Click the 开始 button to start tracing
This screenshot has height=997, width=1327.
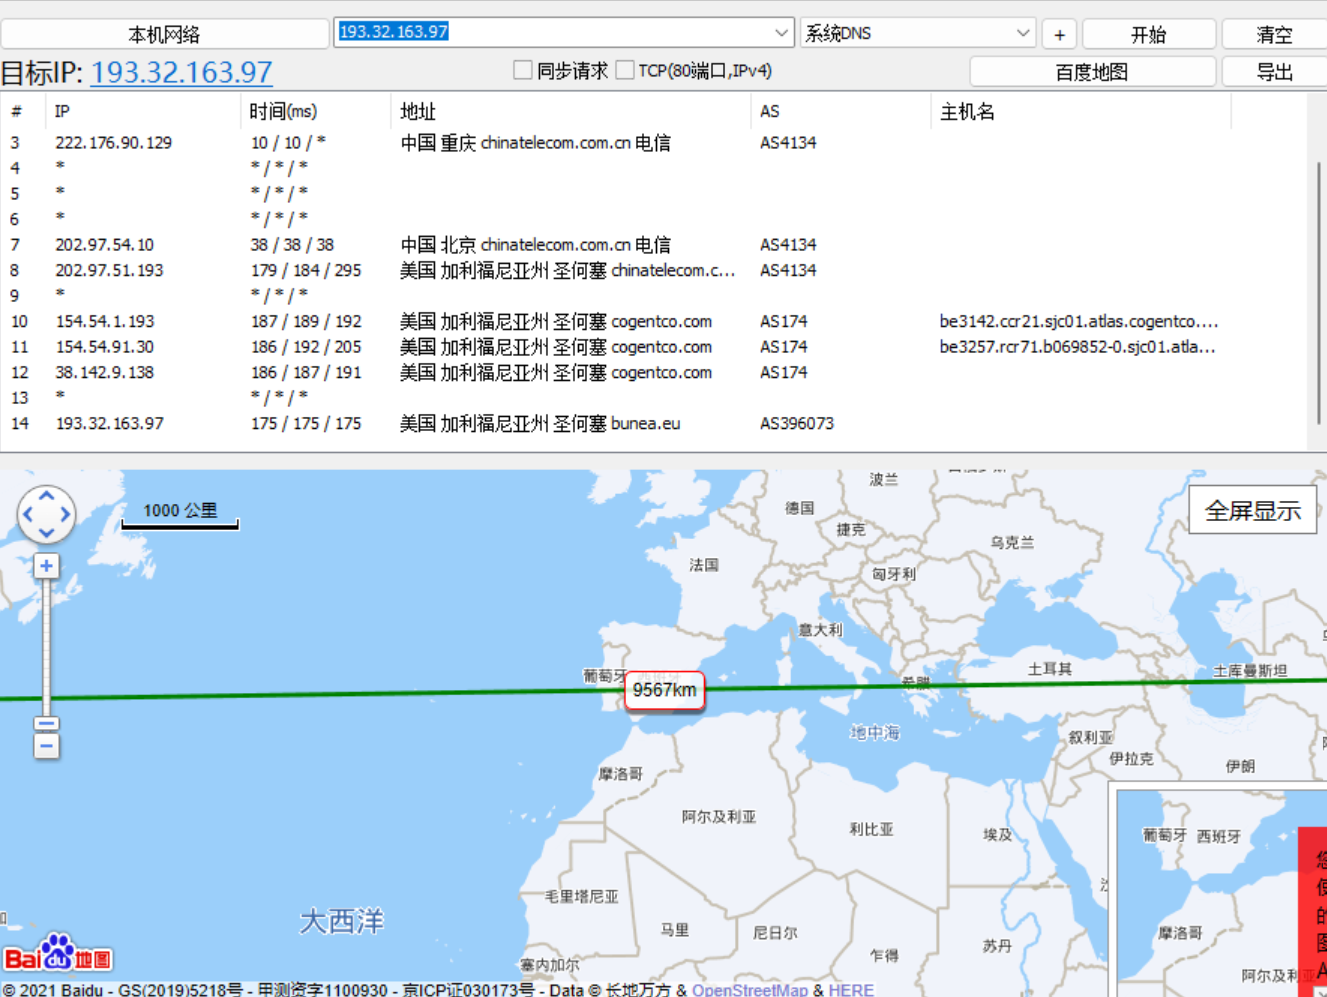click(x=1148, y=33)
